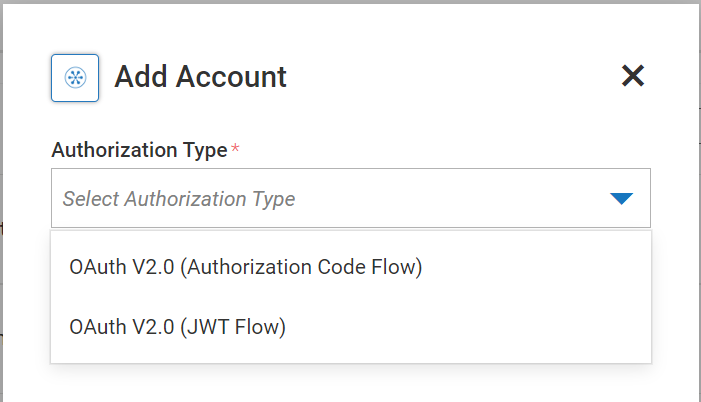Pick the Authorization Code Flow entry
The height and width of the screenshot is (402, 701).
click(246, 267)
